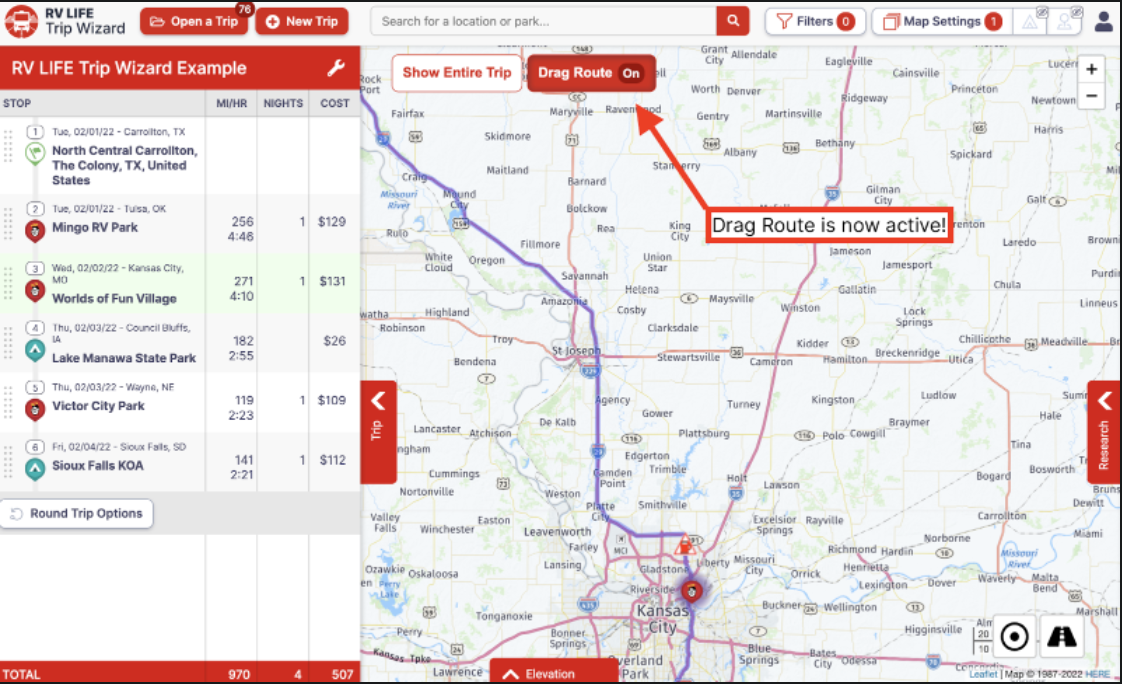Click the road view icon on map

click(1062, 636)
